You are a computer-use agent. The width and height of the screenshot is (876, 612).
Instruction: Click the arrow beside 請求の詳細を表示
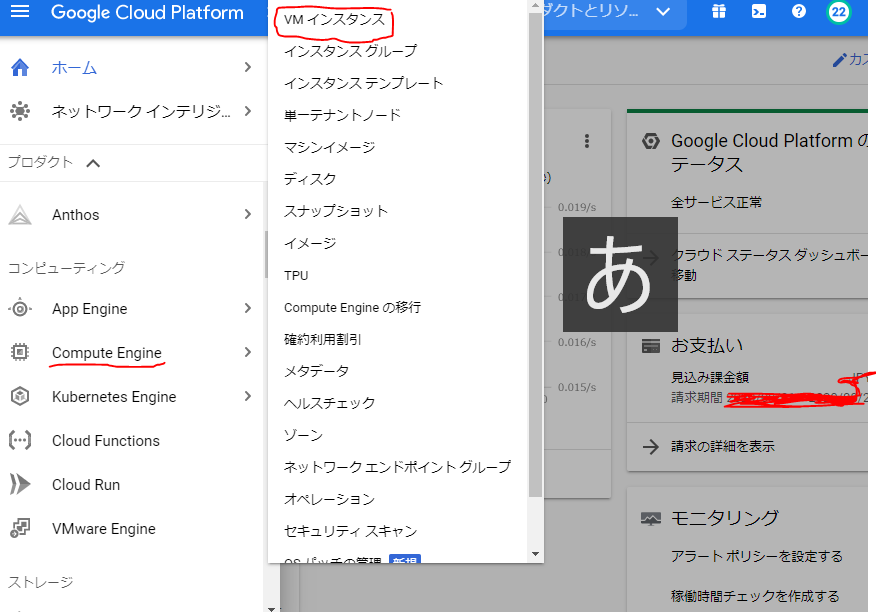tap(651, 446)
